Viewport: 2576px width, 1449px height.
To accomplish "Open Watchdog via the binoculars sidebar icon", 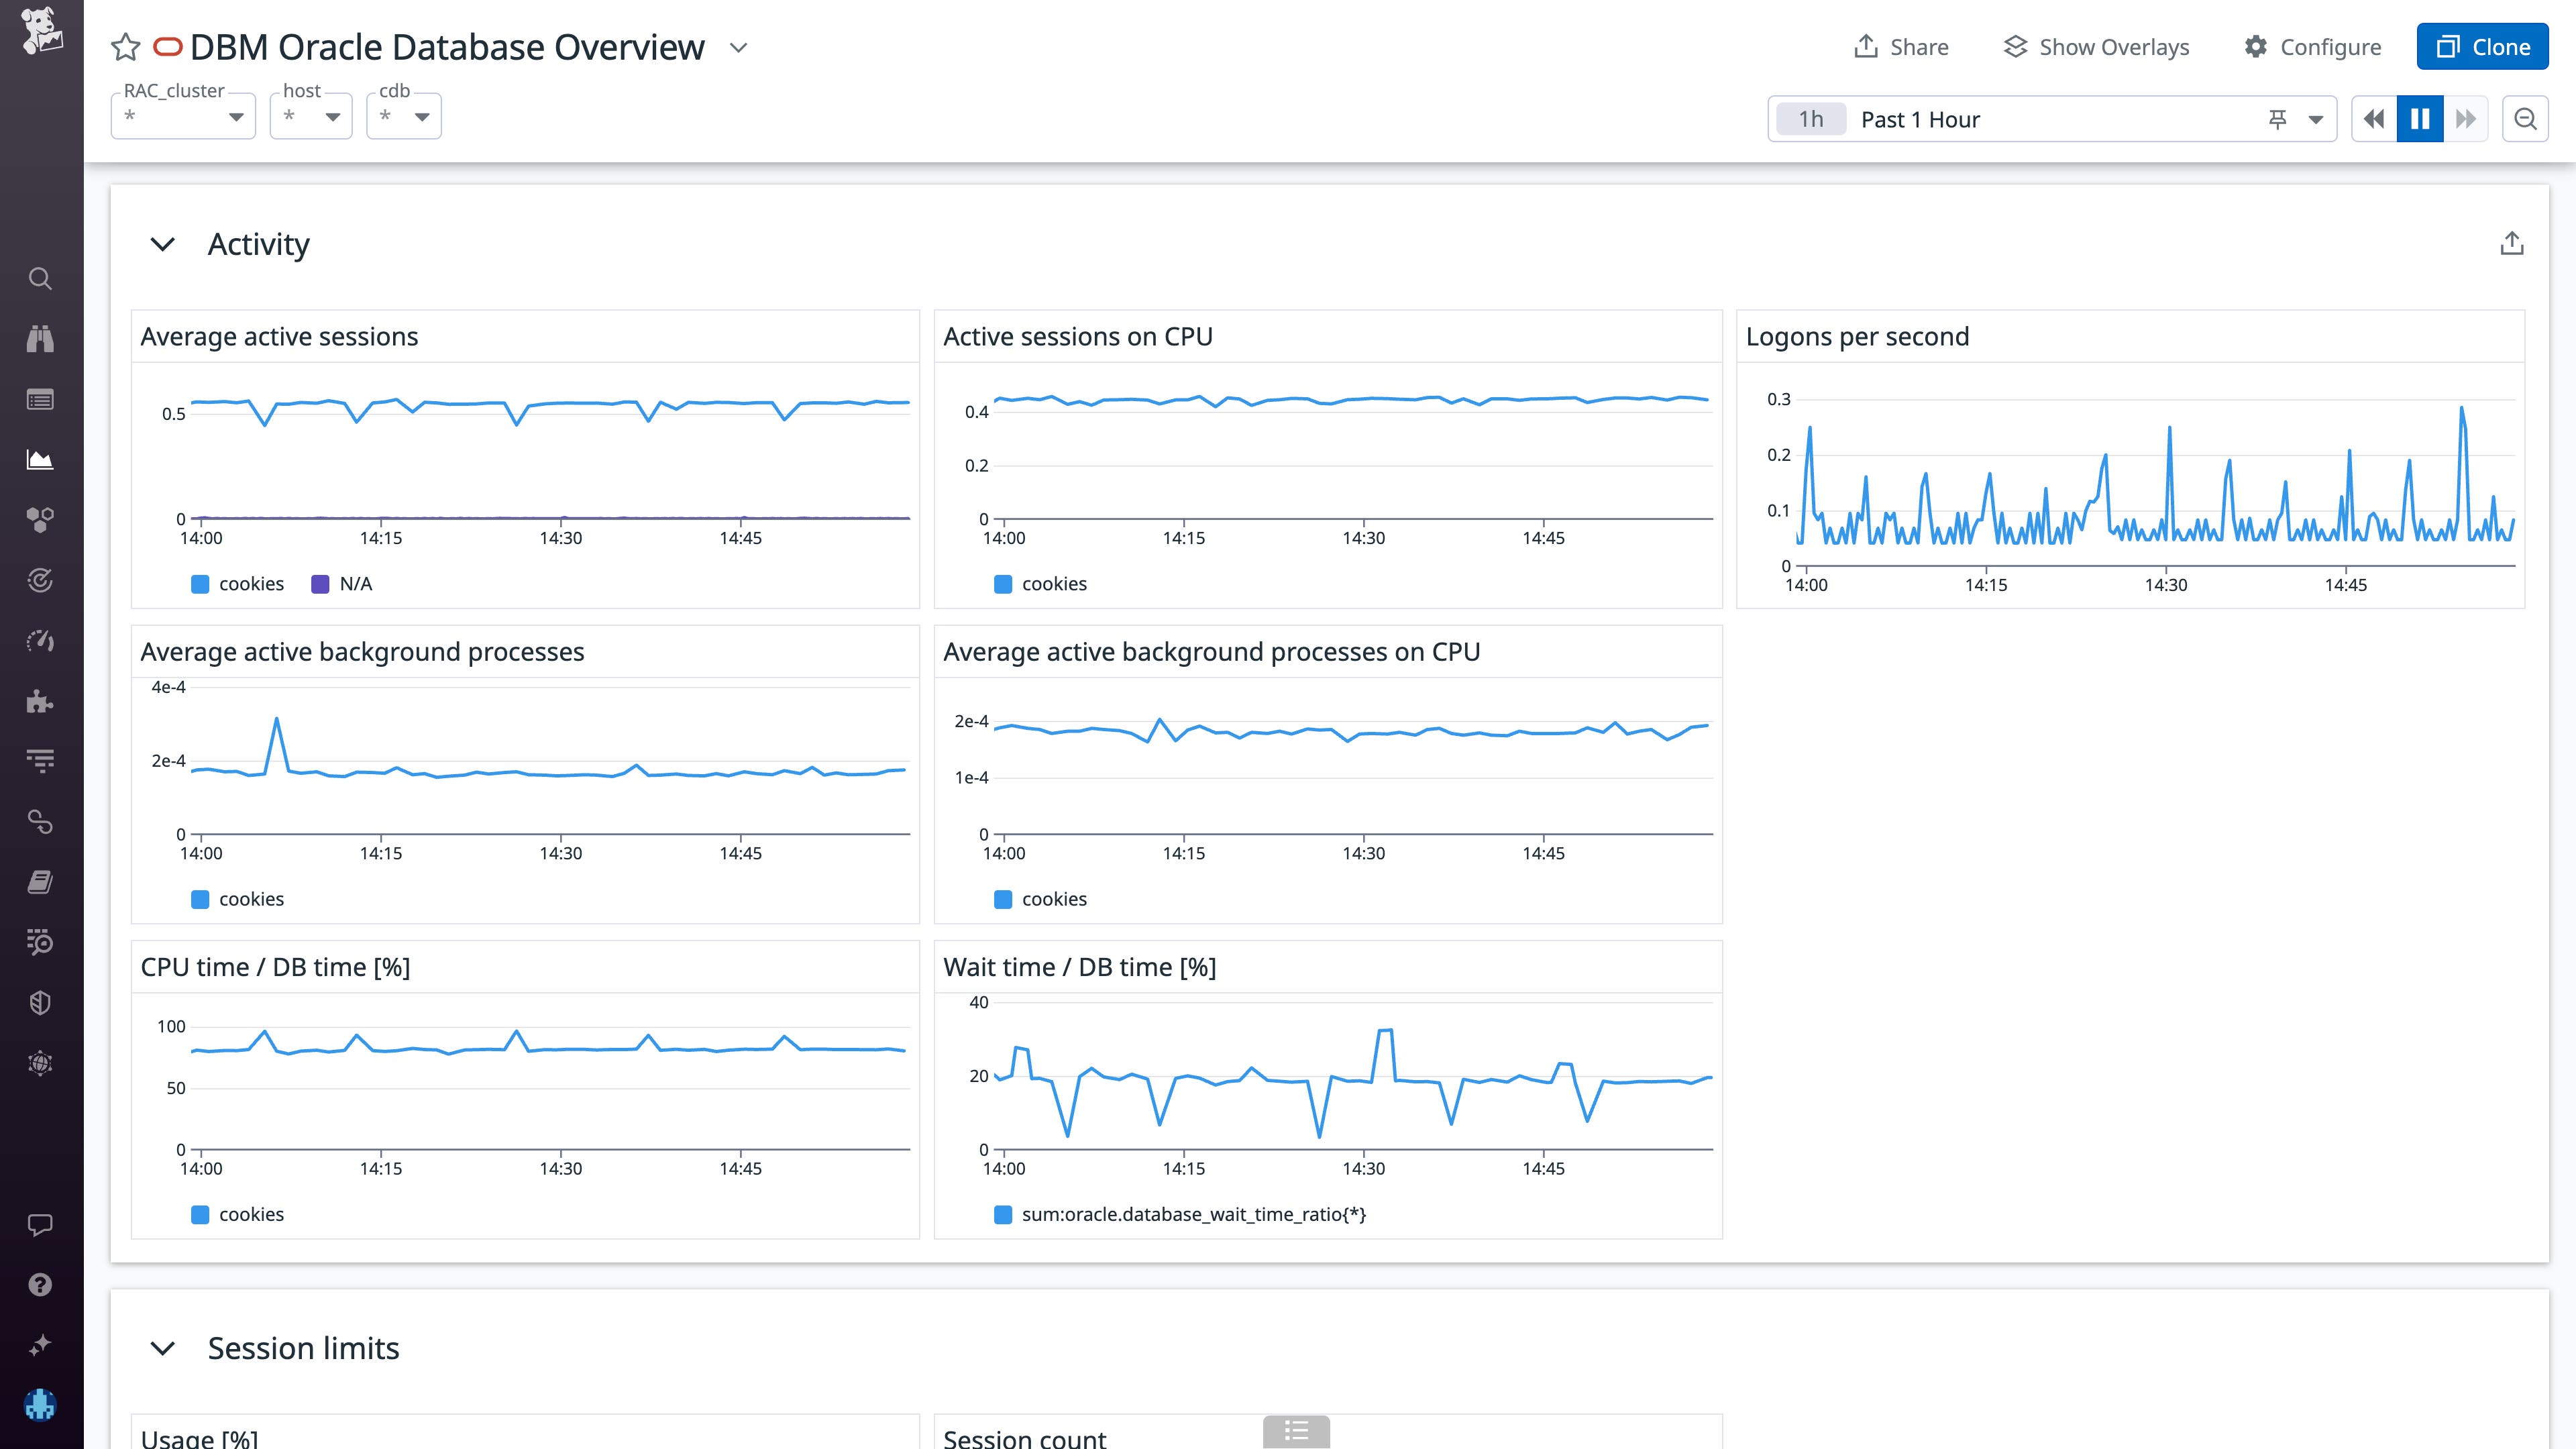I will coord(40,339).
